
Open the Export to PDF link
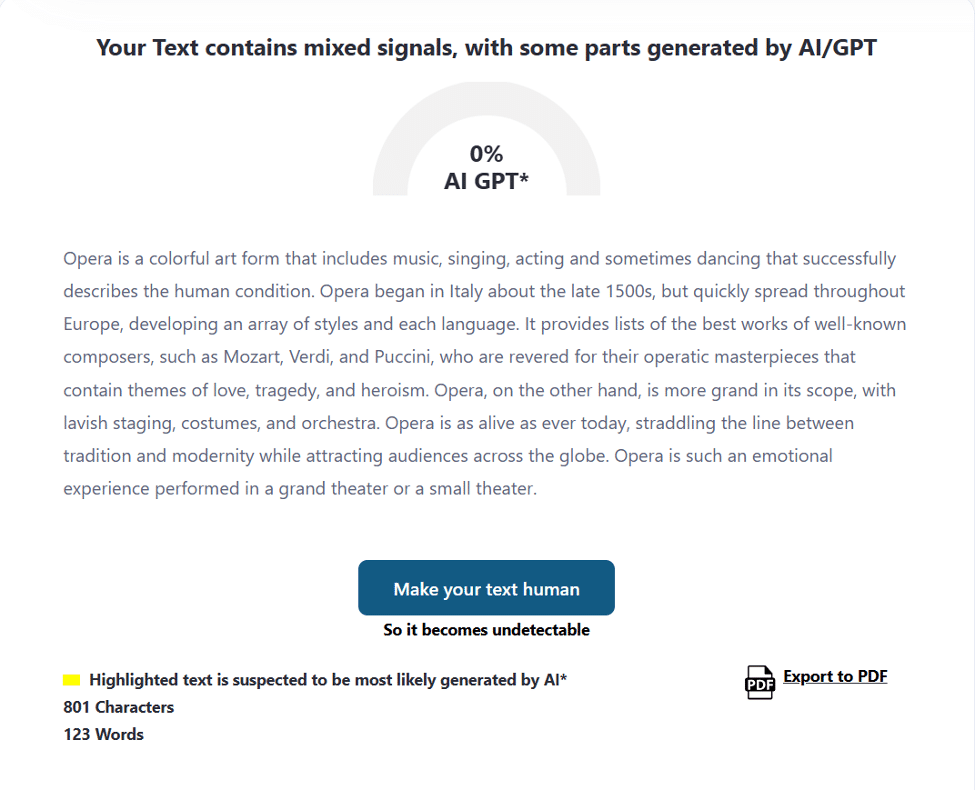[x=835, y=676]
